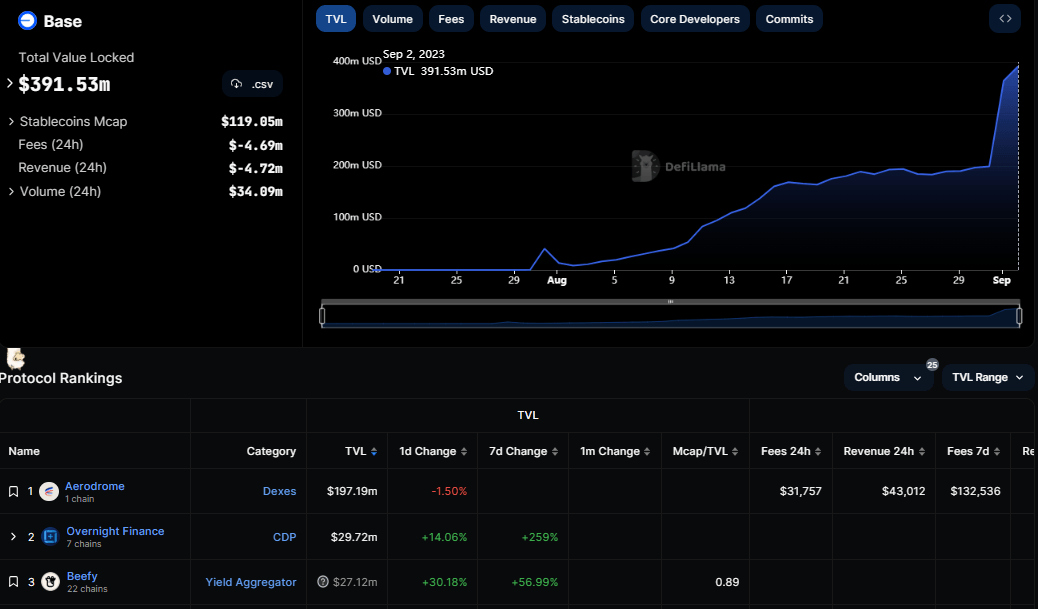
Task: Expand the Overnight Finance row
Action: coord(13,537)
